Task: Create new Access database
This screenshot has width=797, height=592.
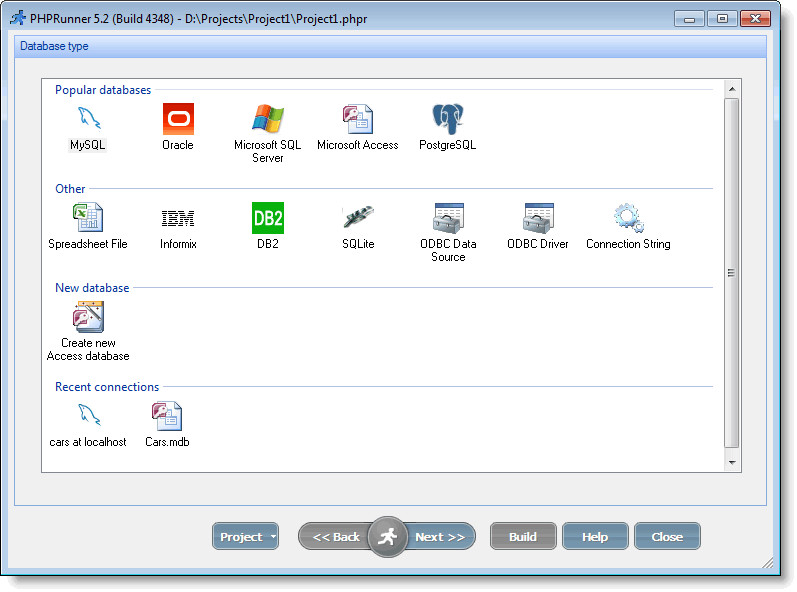Action: tap(88, 317)
